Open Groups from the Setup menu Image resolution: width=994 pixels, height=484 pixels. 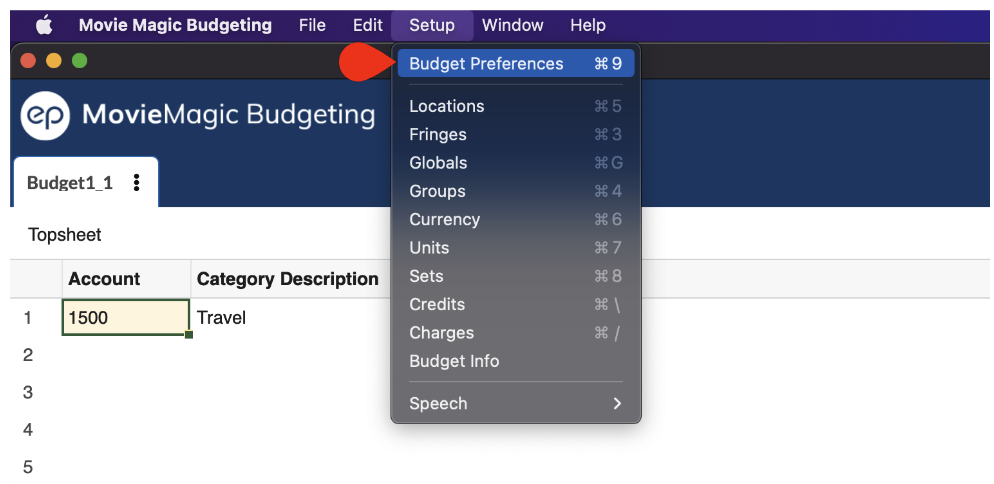click(x=516, y=191)
